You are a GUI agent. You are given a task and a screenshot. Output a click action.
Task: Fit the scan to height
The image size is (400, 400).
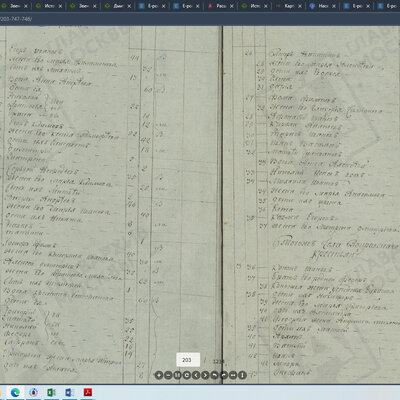[242, 375]
